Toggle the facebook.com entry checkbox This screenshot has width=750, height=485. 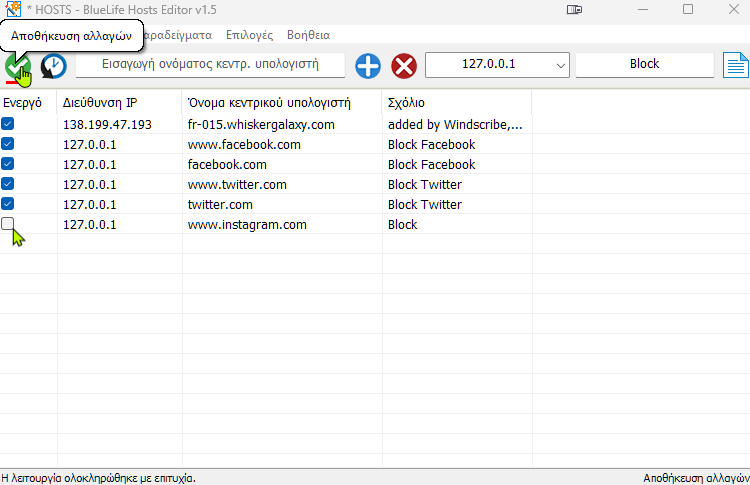coord(8,164)
